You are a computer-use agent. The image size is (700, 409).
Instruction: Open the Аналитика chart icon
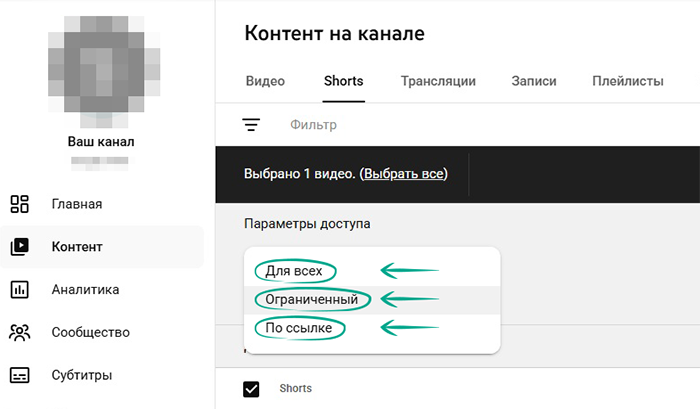(x=20, y=290)
